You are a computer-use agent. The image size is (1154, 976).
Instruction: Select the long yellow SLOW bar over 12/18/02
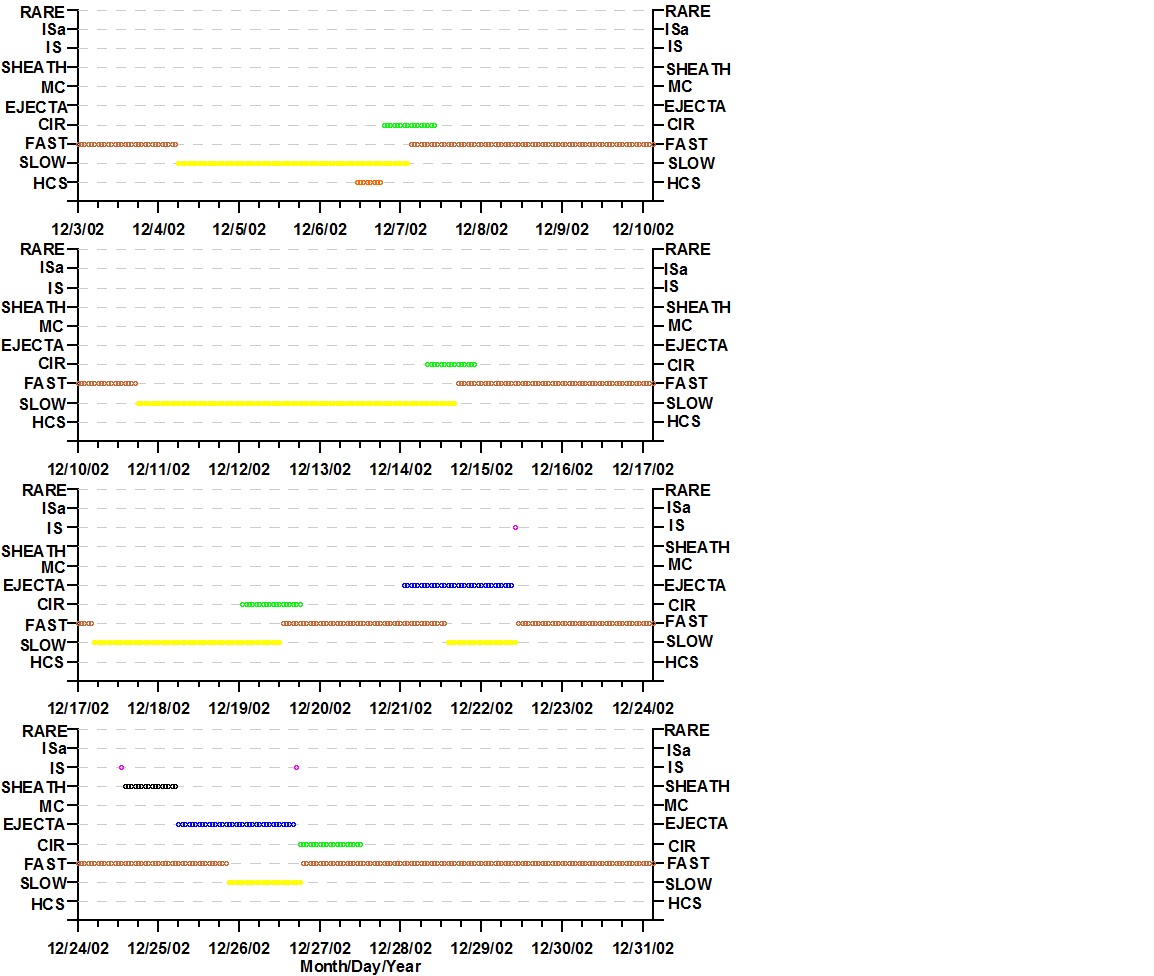pos(187,643)
